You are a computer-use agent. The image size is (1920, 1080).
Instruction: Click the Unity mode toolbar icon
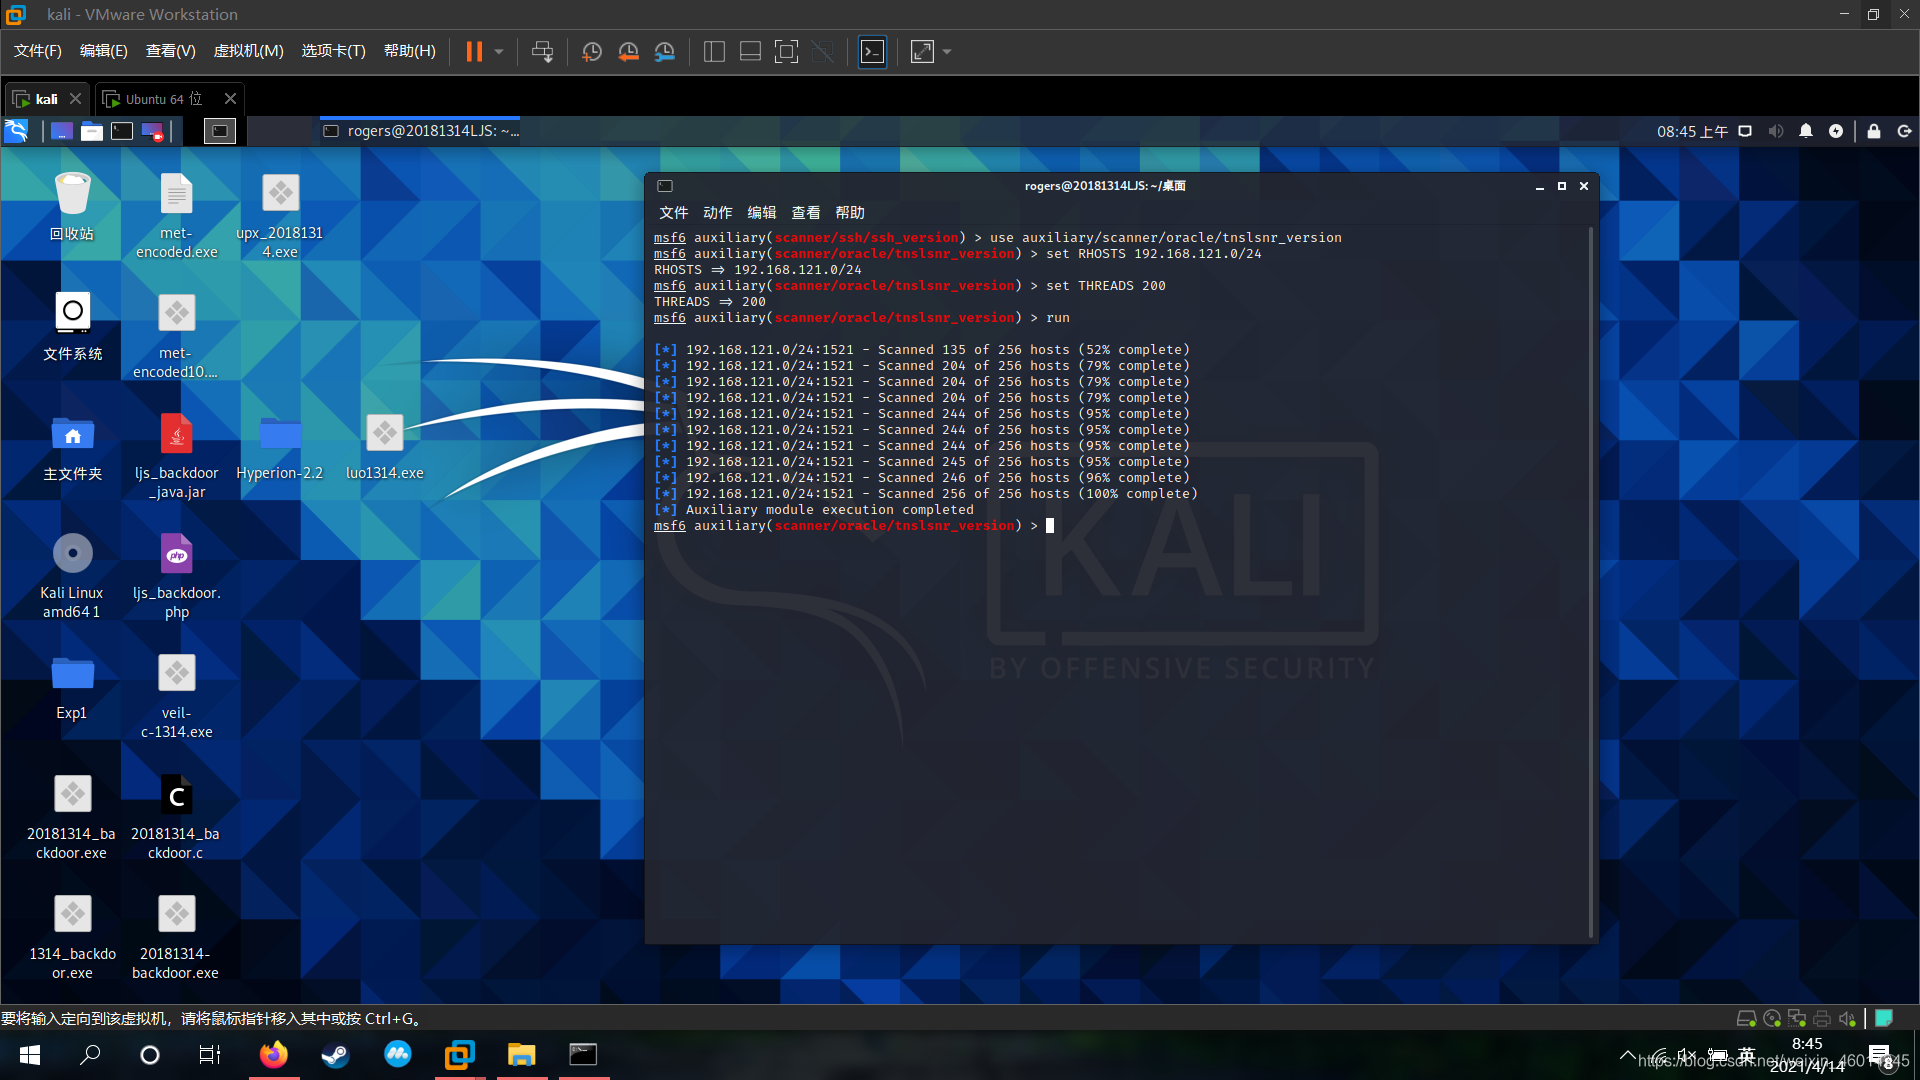pyautogui.click(x=823, y=51)
